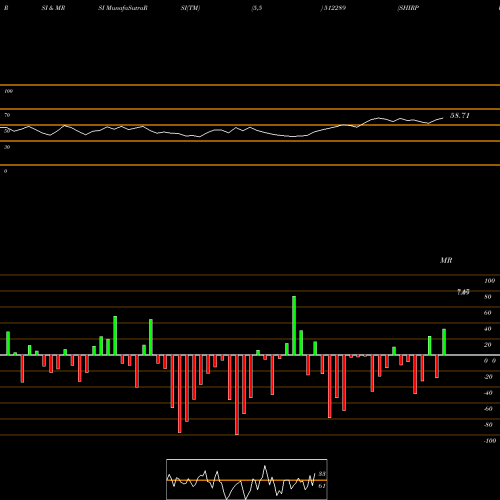Click the 'SI MunafaSutraR' header text

pos(123,8)
